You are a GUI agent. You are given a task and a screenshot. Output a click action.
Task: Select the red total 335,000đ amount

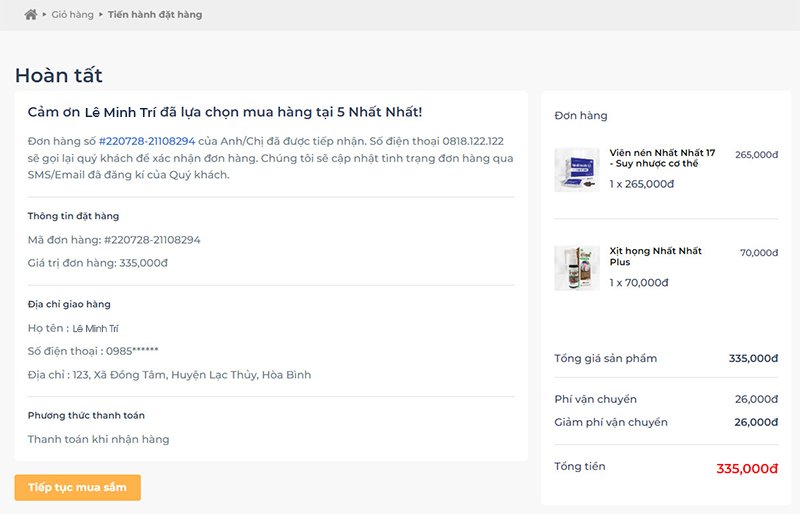747,469
